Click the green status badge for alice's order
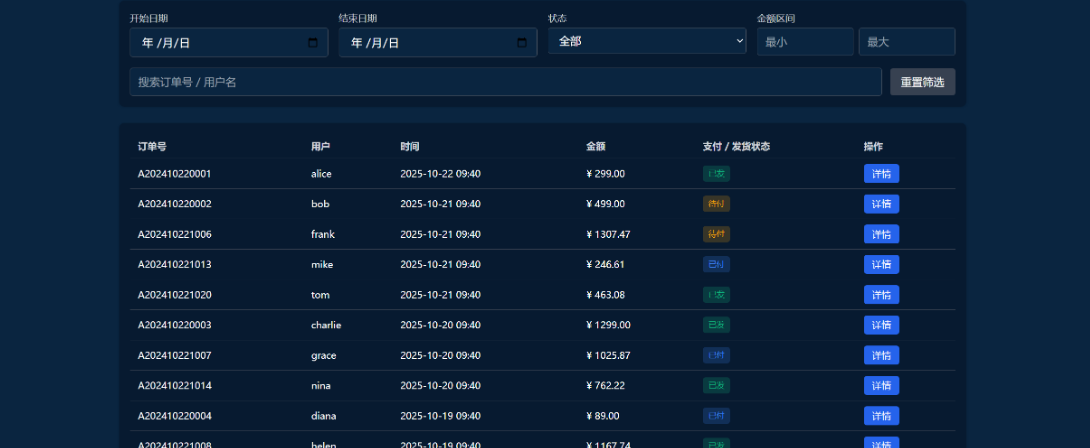 click(716, 174)
